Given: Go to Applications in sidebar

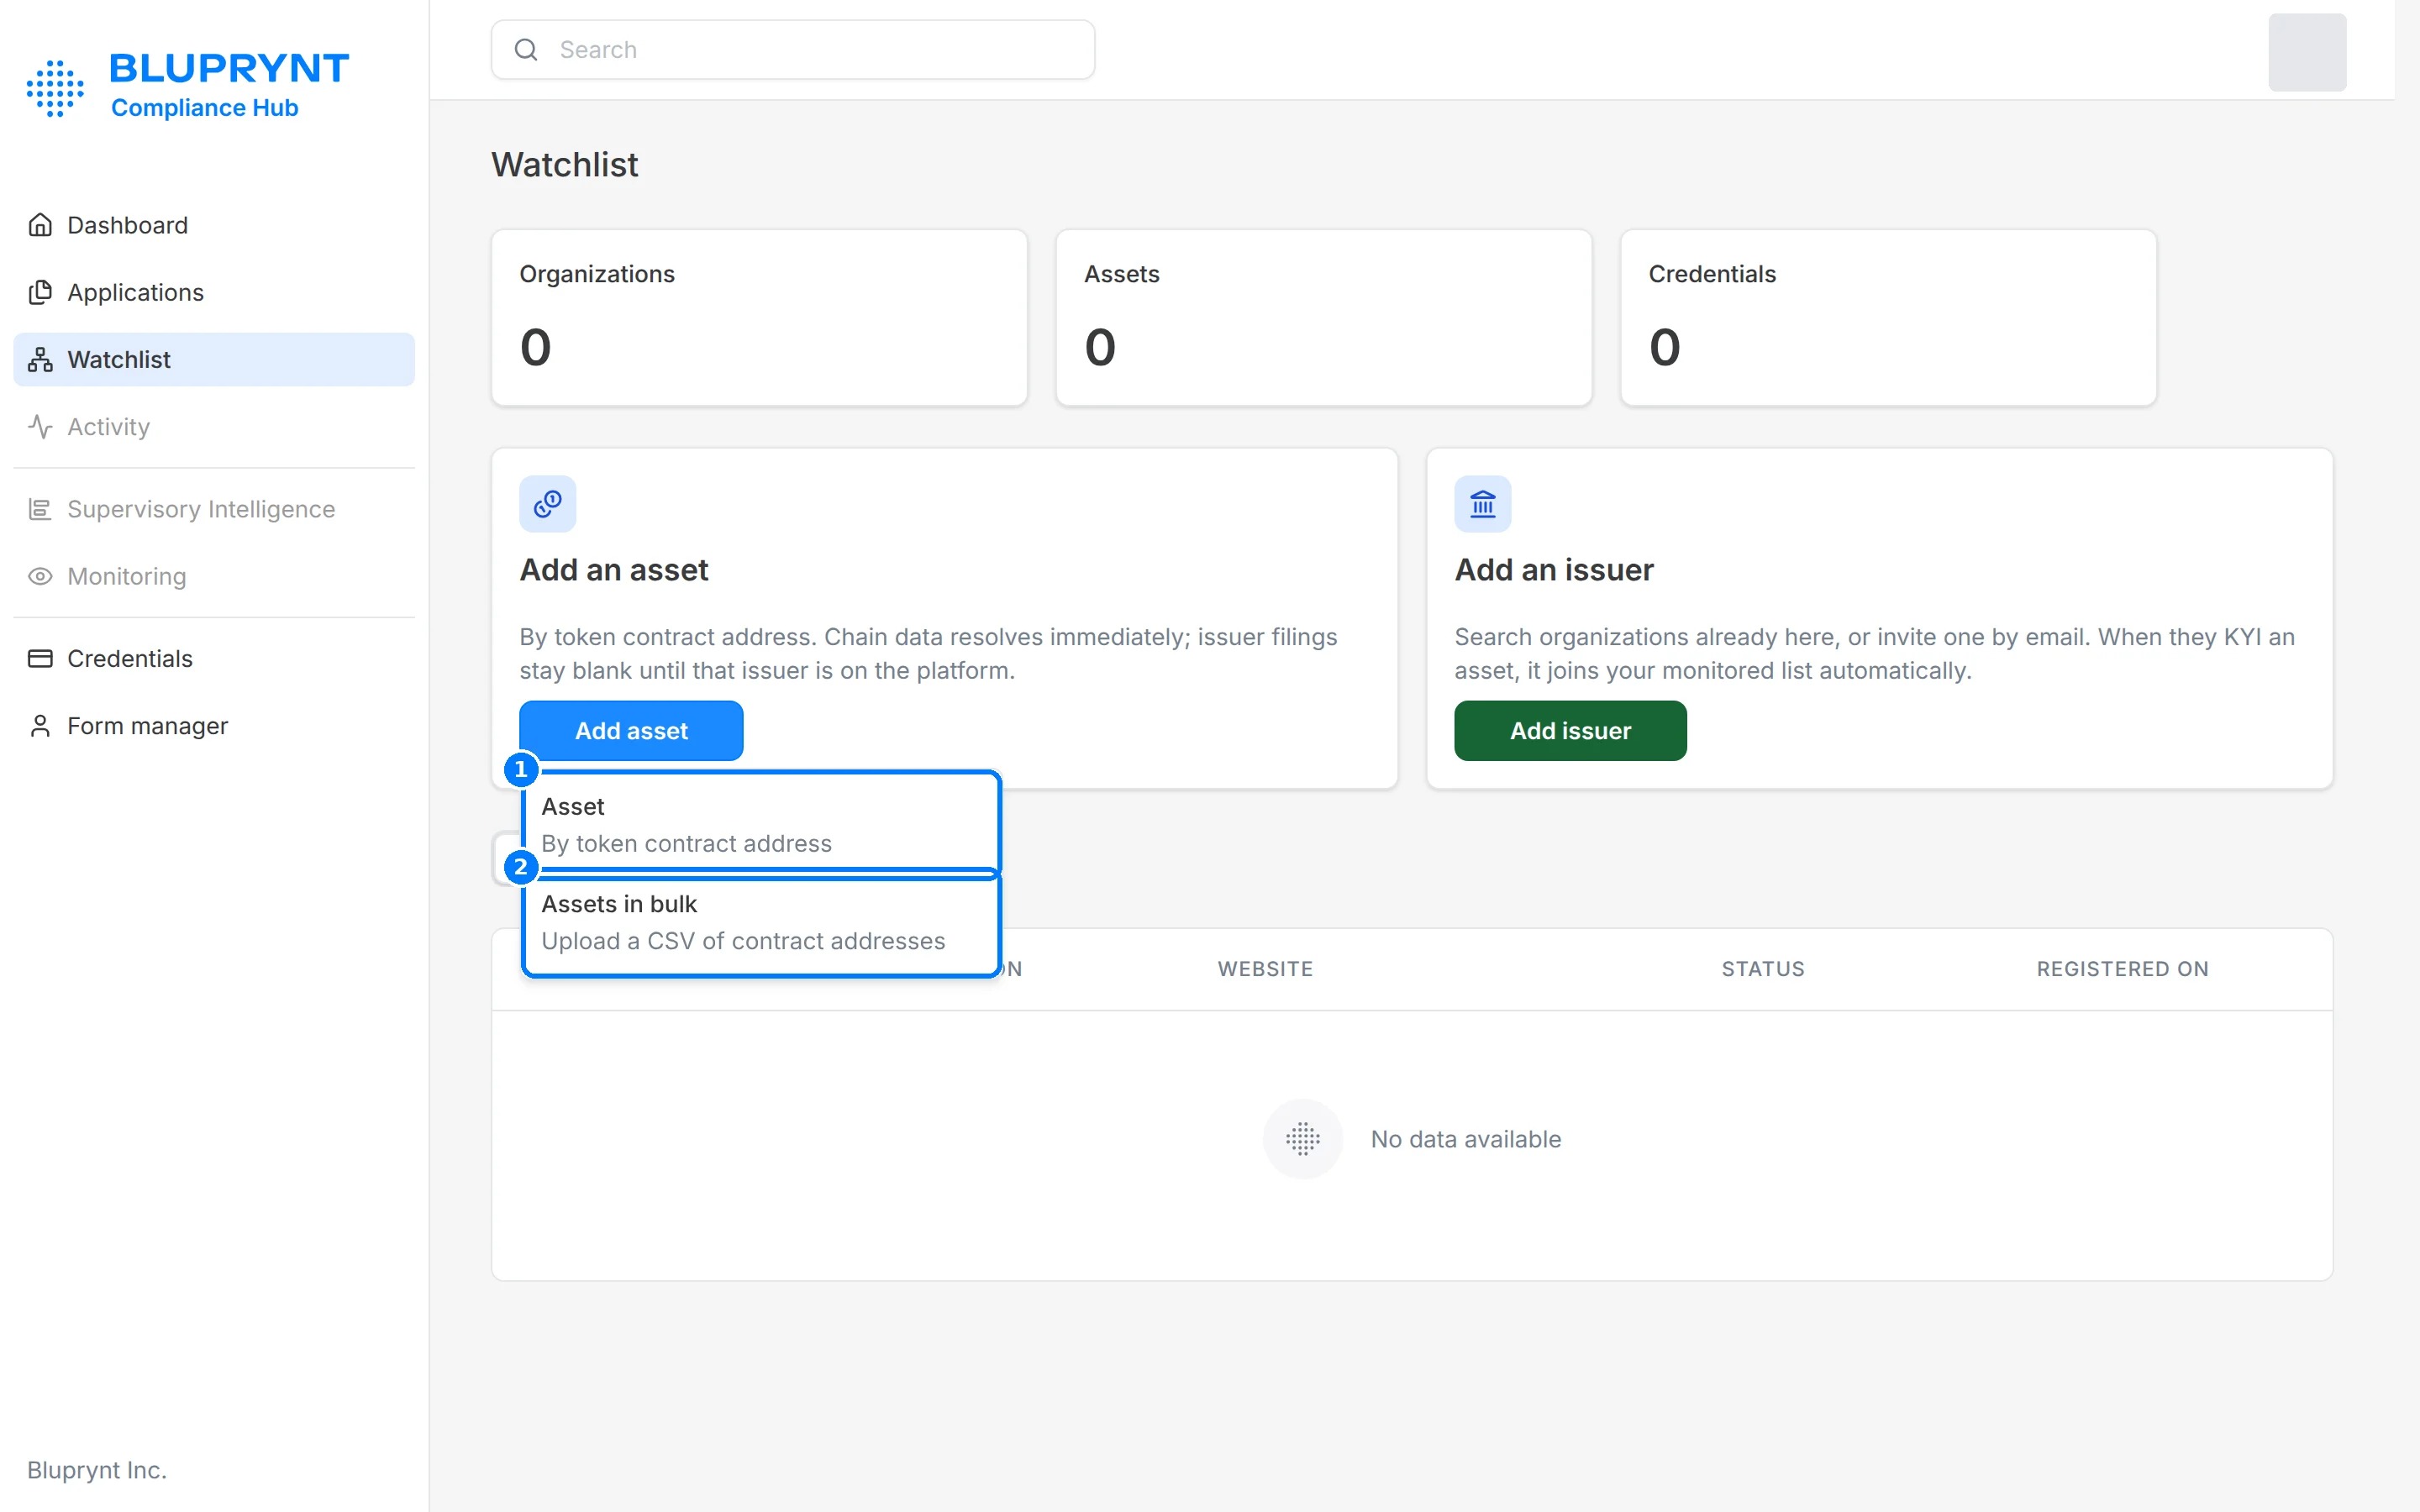Looking at the screenshot, I should click(x=214, y=292).
